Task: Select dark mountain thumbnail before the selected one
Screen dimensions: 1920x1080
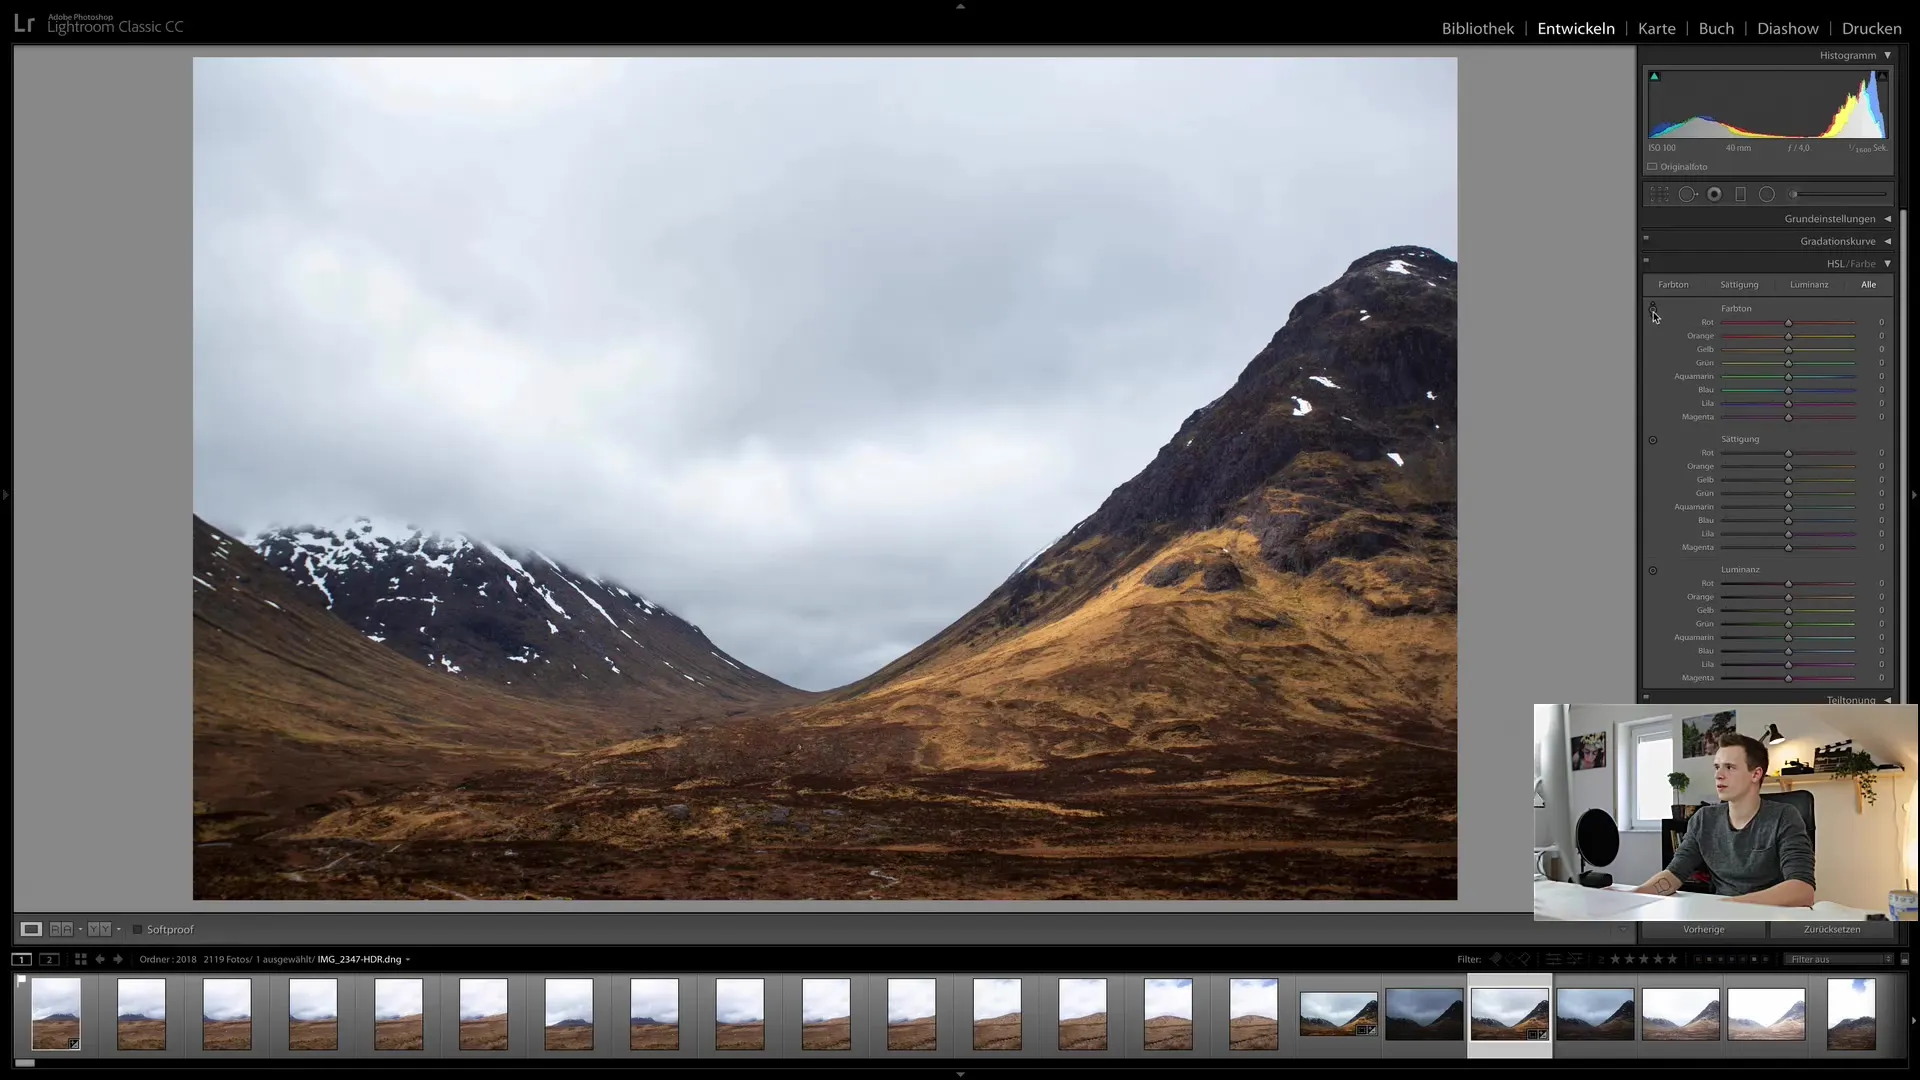Action: click(x=1424, y=1014)
